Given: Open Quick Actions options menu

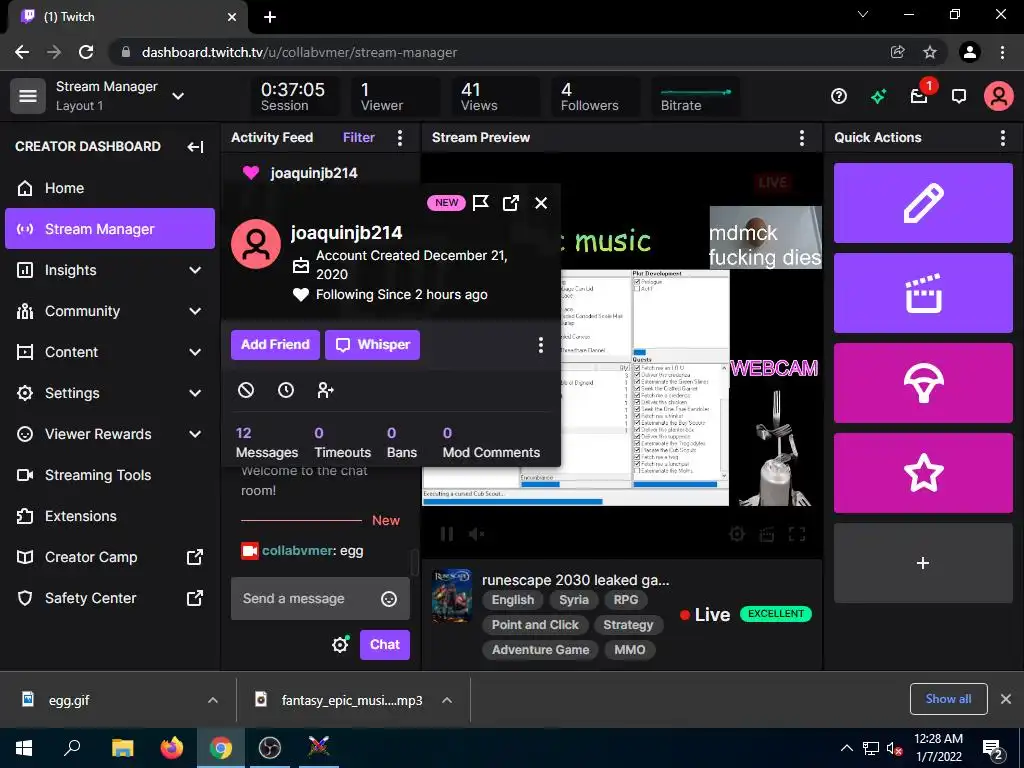Looking at the screenshot, I should pos(1002,138).
